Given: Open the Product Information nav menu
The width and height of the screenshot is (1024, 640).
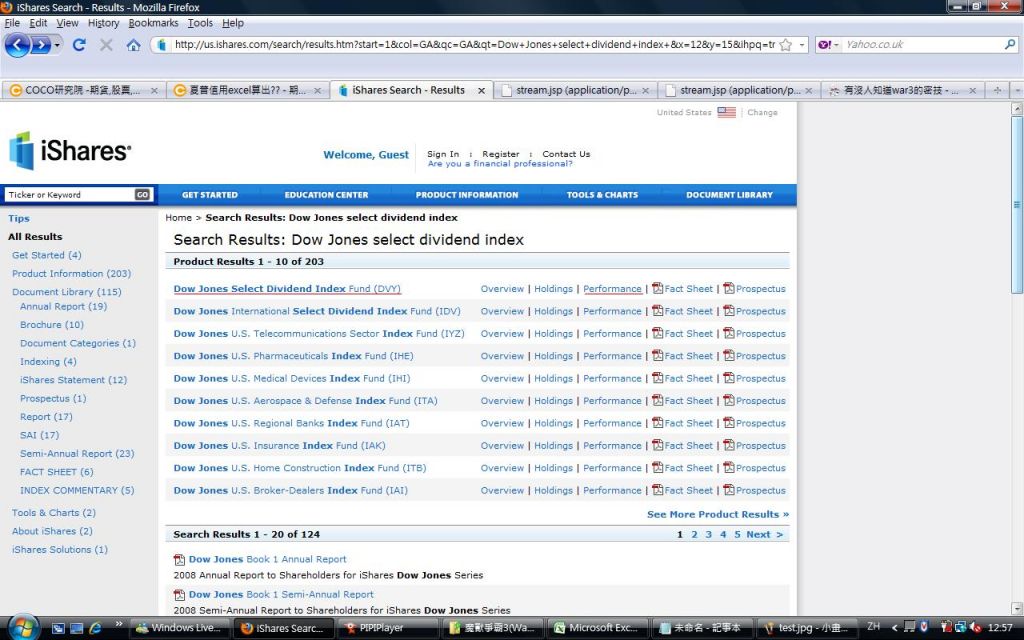Looking at the screenshot, I should coord(467,195).
